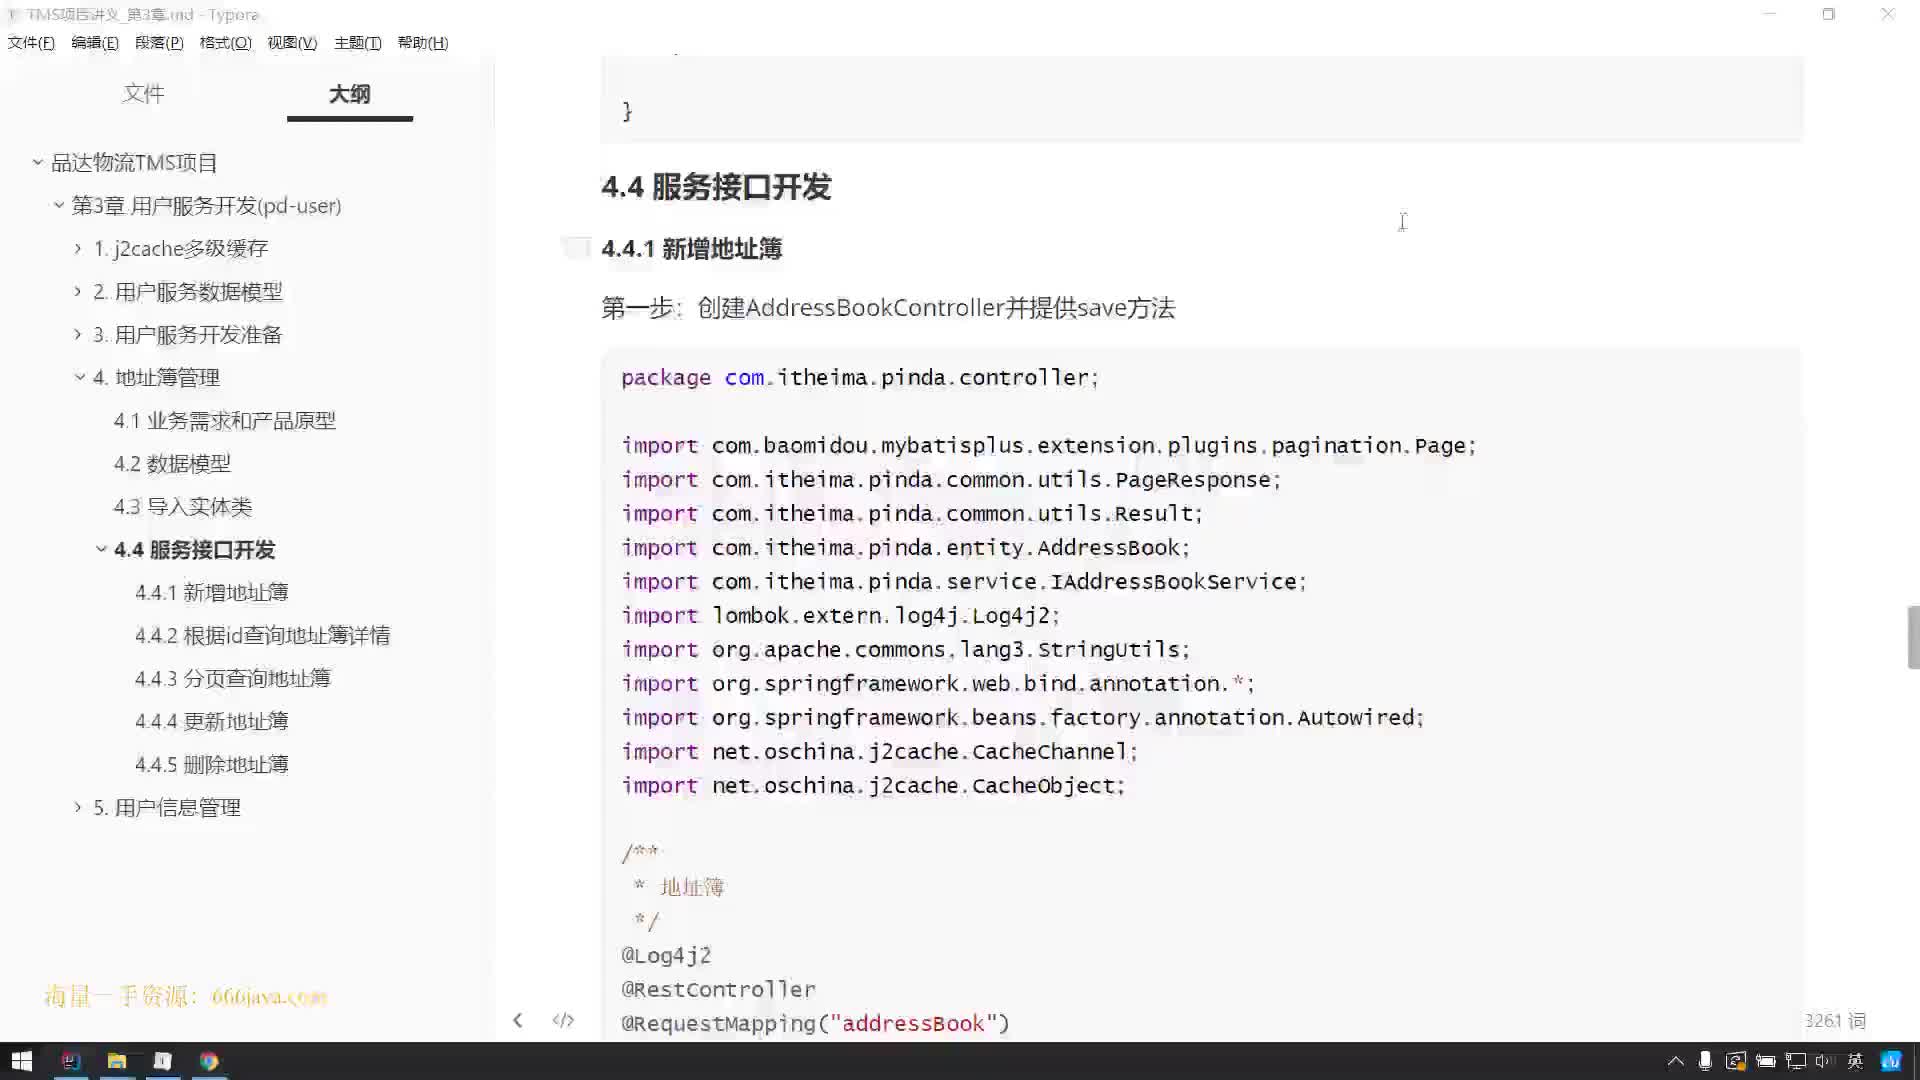Click the package com.itheima.pinda.controller line

[860, 377]
